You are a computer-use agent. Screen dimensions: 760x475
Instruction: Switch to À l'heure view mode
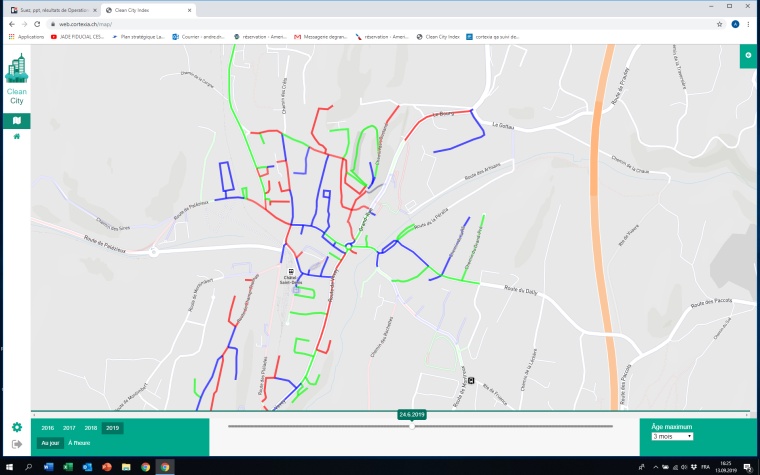79,443
